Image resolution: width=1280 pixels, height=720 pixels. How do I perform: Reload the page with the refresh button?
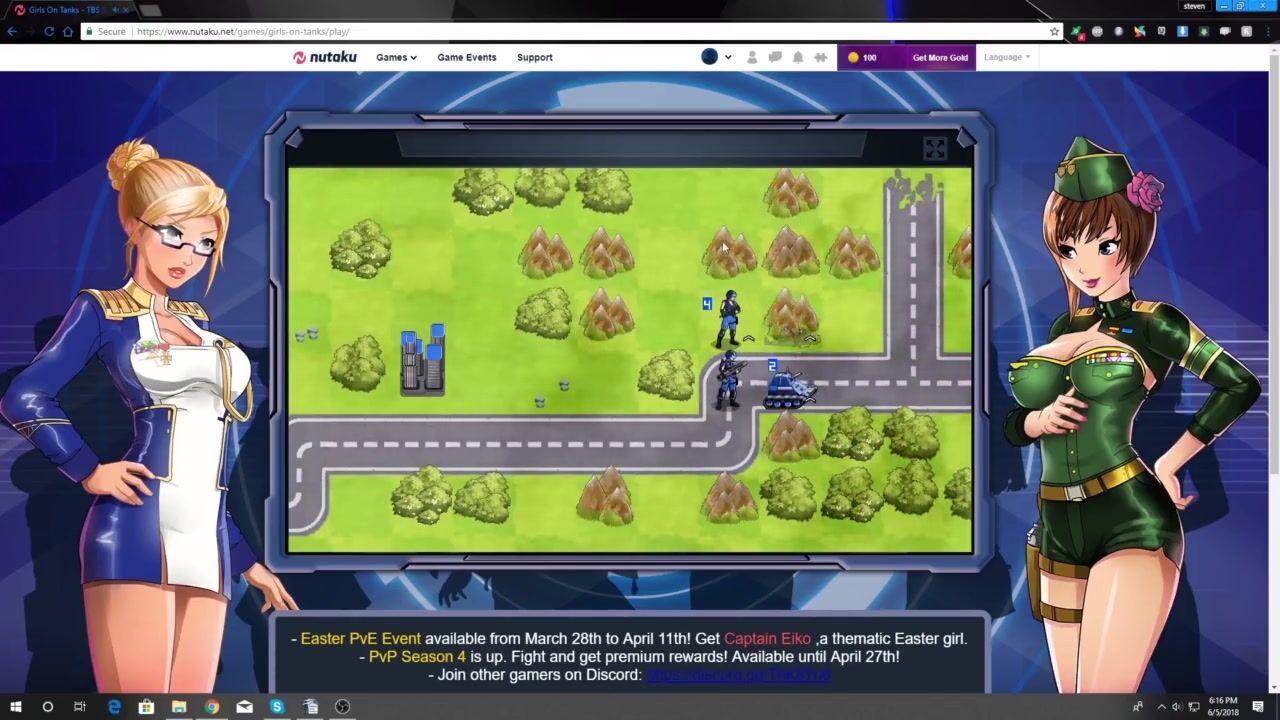(x=49, y=32)
